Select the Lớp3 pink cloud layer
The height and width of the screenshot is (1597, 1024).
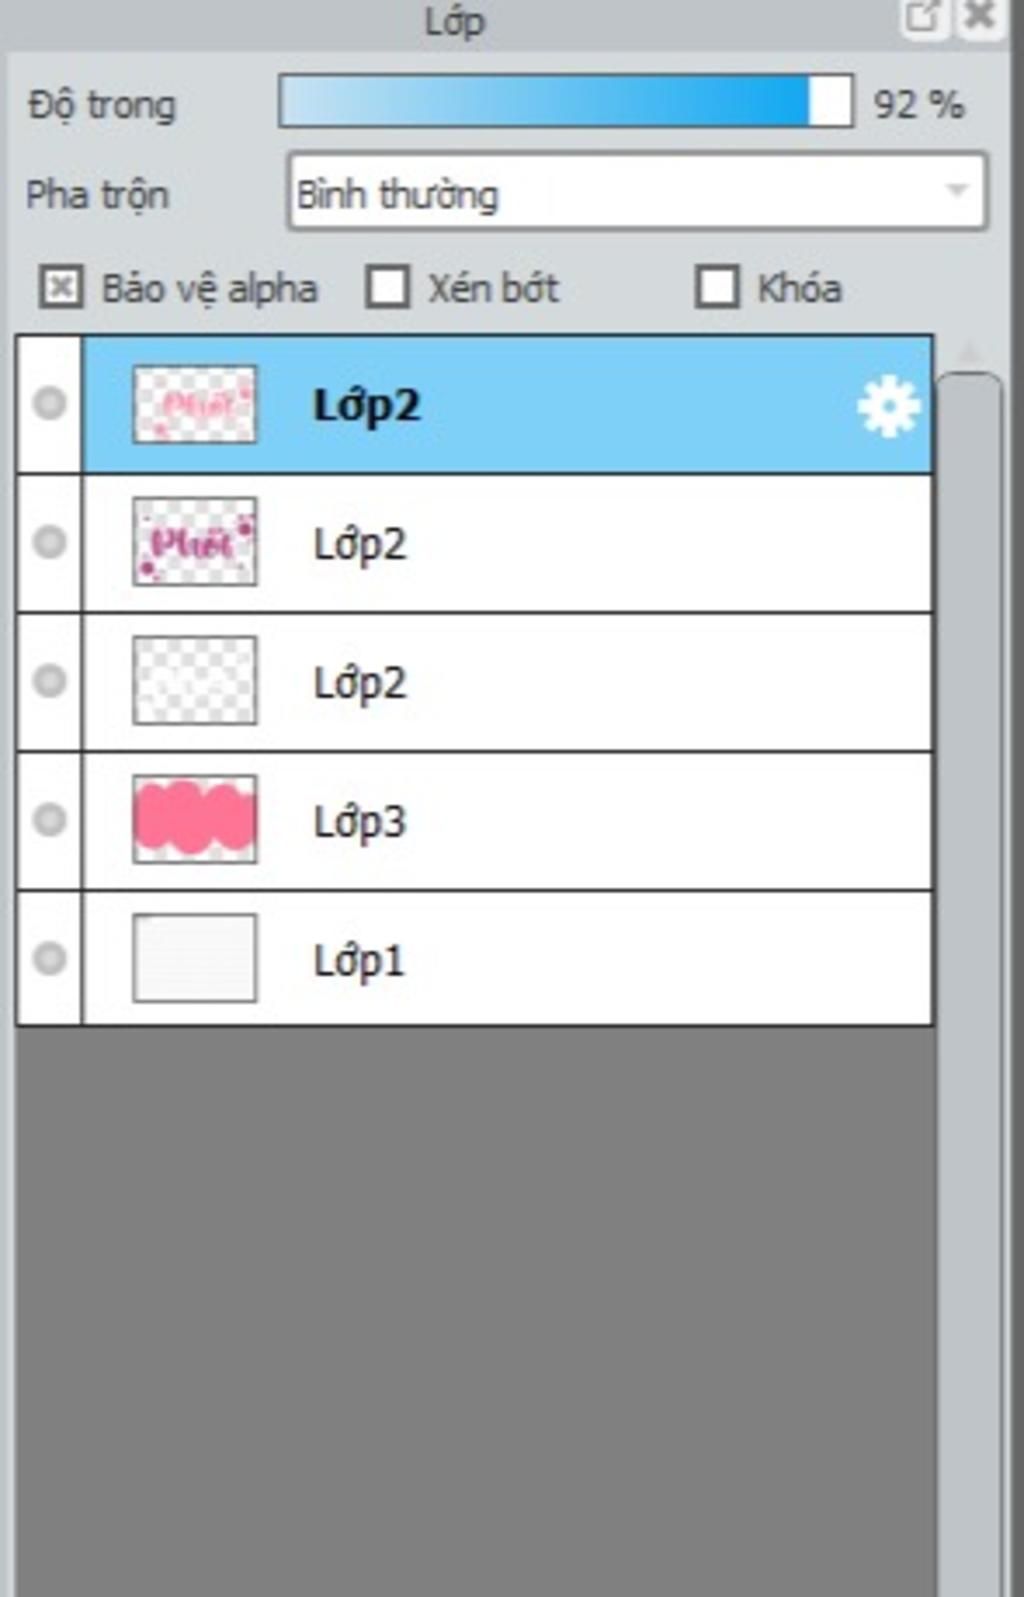[508, 821]
